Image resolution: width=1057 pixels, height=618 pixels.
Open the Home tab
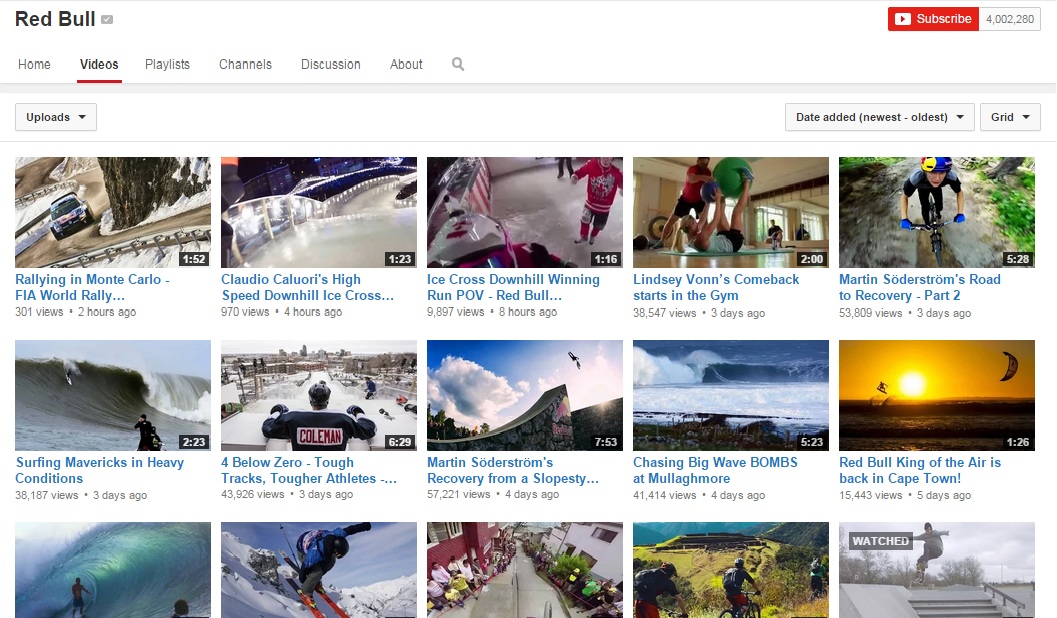pos(34,64)
